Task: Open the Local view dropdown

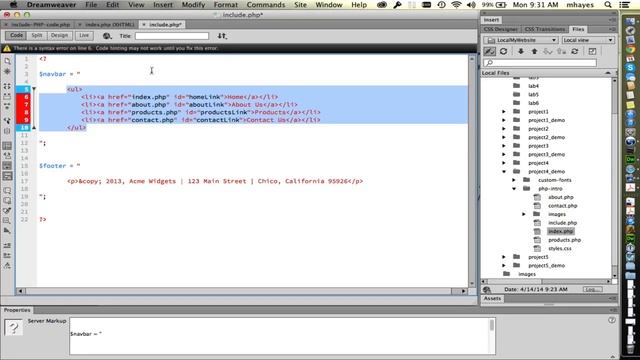Action: (x=588, y=40)
